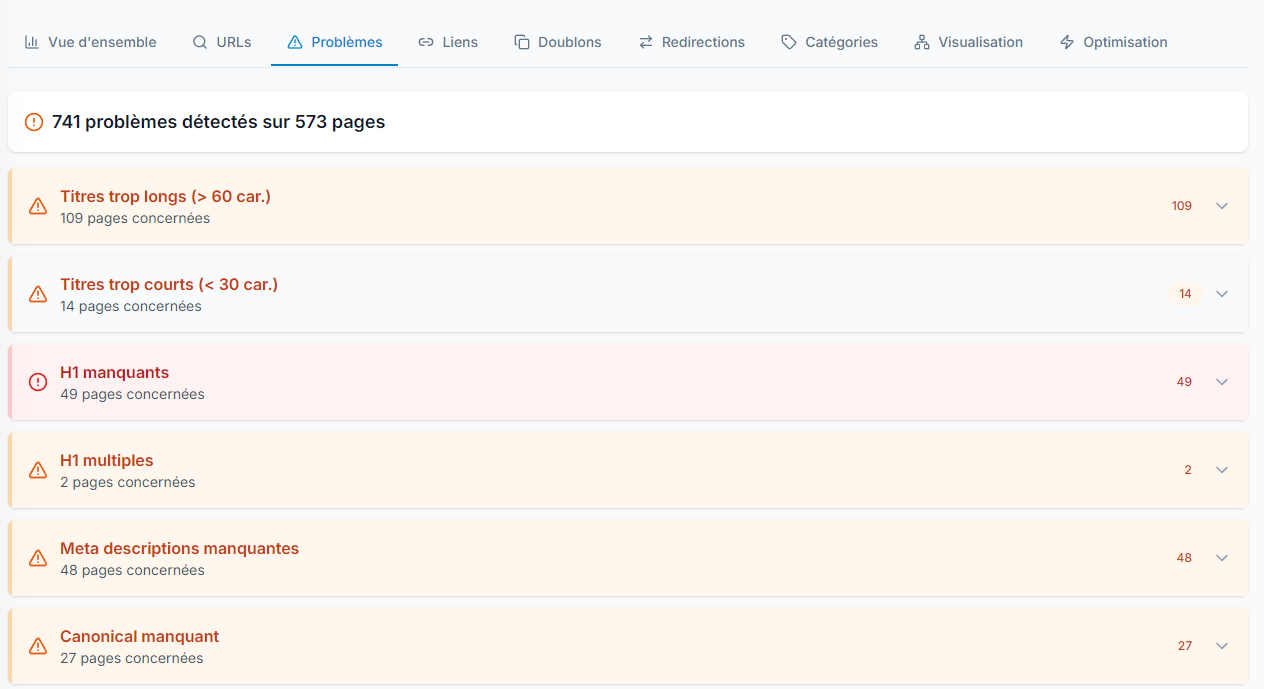Screen dimensions: 1264x689
Task: Click the 14 count badge
Action: coord(1185,294)
